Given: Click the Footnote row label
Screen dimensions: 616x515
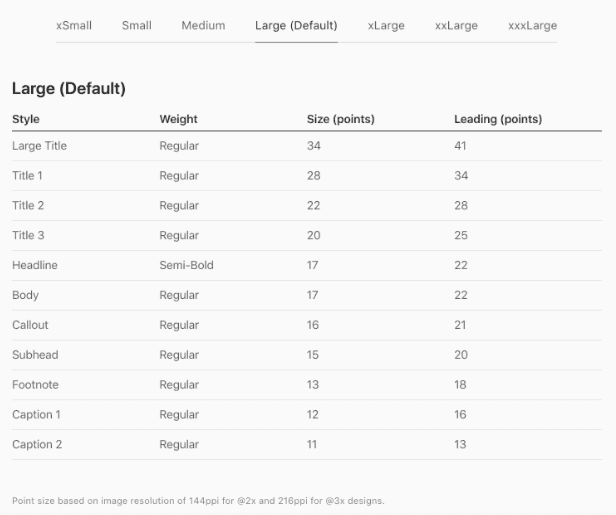Looking at the screenshot, I should click(x=35, y=385).
